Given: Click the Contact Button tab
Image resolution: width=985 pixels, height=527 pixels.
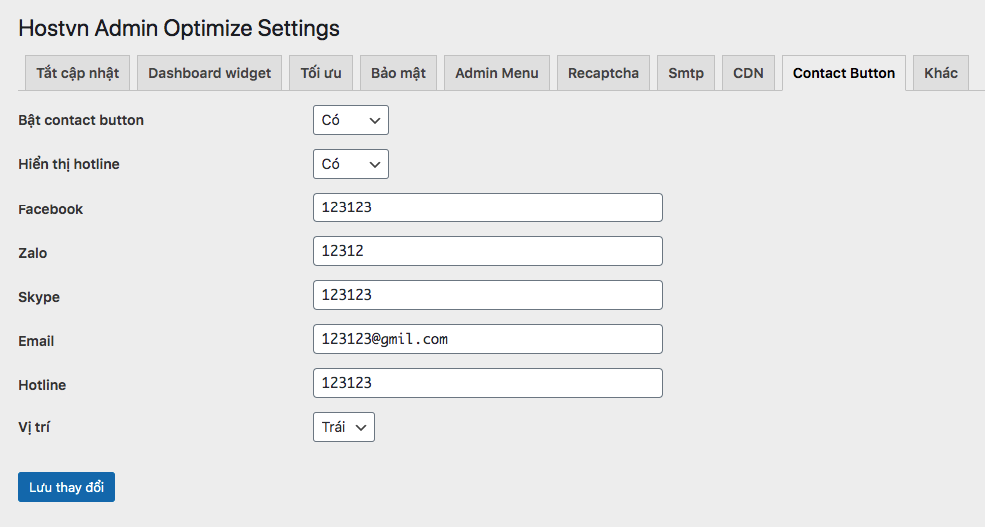Looking at the screenshot, I should (844, 73).
